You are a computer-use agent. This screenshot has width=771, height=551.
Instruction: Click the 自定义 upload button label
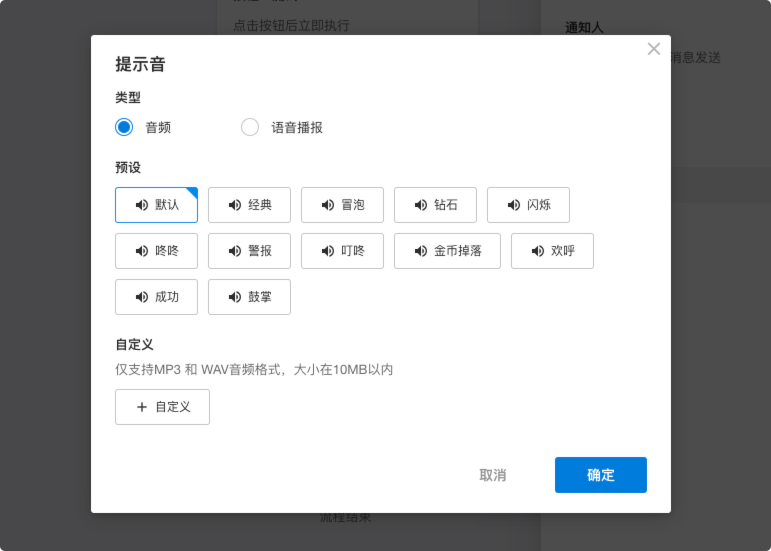pyautogui.click(x=173, y=407)
